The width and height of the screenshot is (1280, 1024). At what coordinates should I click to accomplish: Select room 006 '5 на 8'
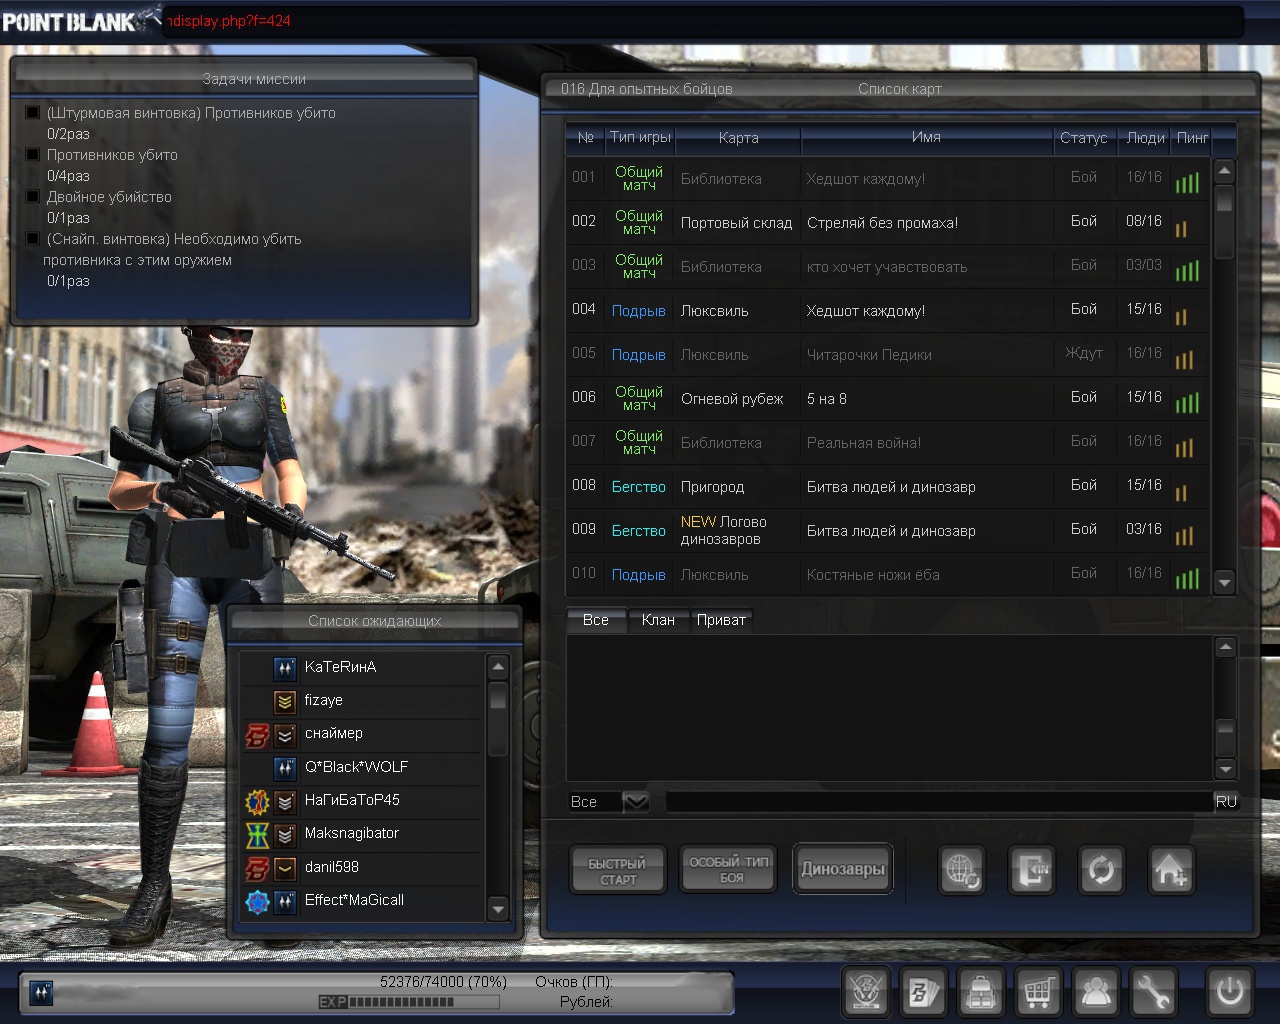(887, 398)
